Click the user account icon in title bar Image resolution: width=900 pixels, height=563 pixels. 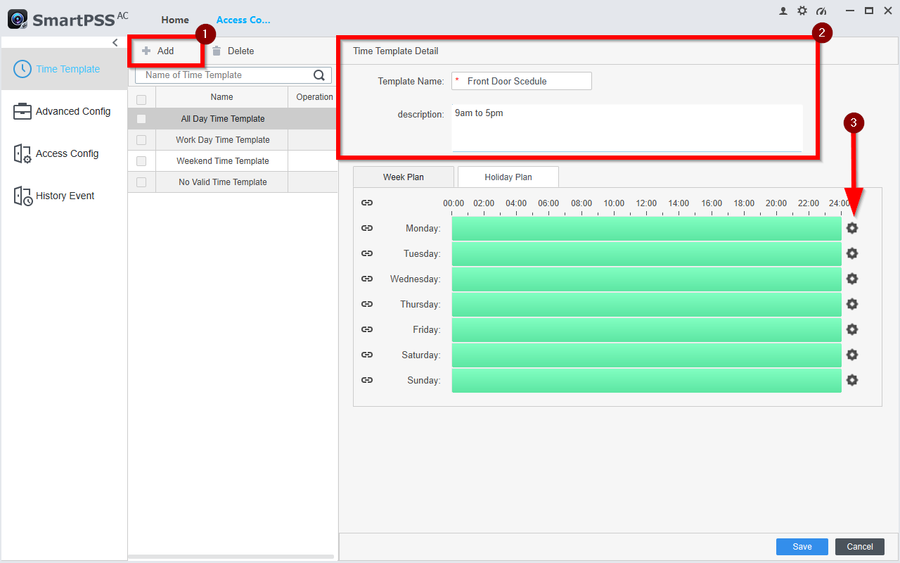tap(783, 10)
